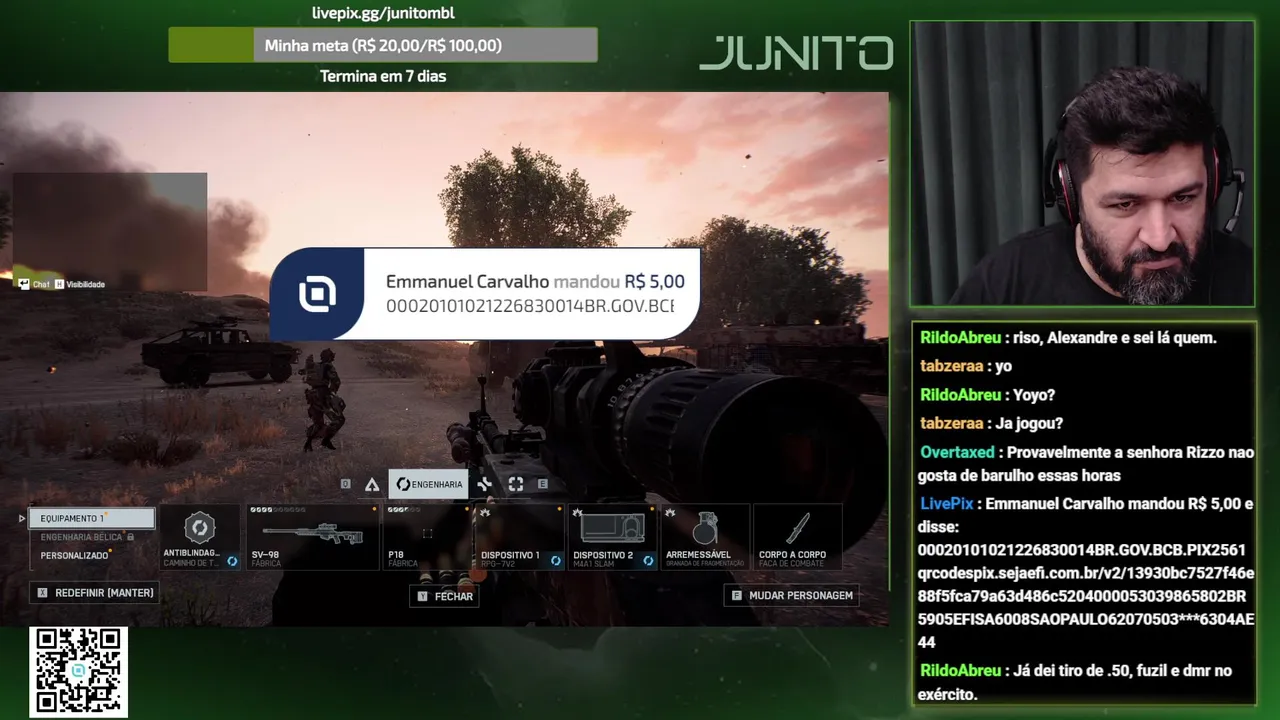Select the Recon class crosshair icon
This screenshot has width=1280, height=720.
[516, 484]
